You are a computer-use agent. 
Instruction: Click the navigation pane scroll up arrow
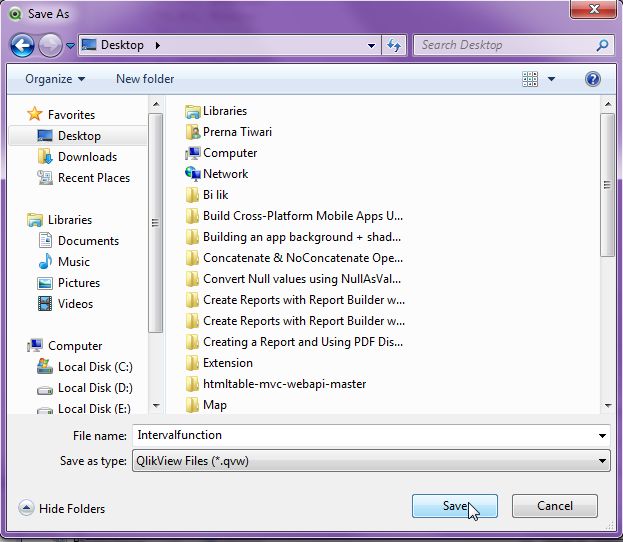[x=156, y=105]
